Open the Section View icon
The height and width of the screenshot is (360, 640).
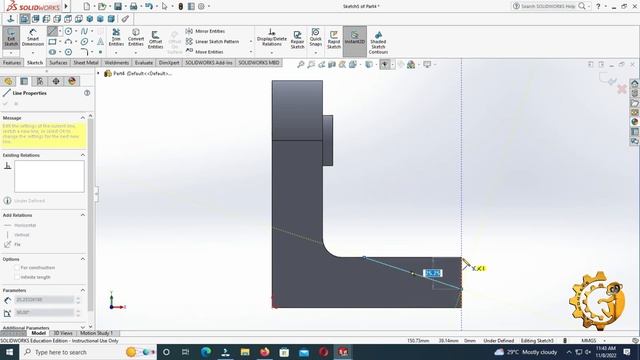click(x=332, y=64)
